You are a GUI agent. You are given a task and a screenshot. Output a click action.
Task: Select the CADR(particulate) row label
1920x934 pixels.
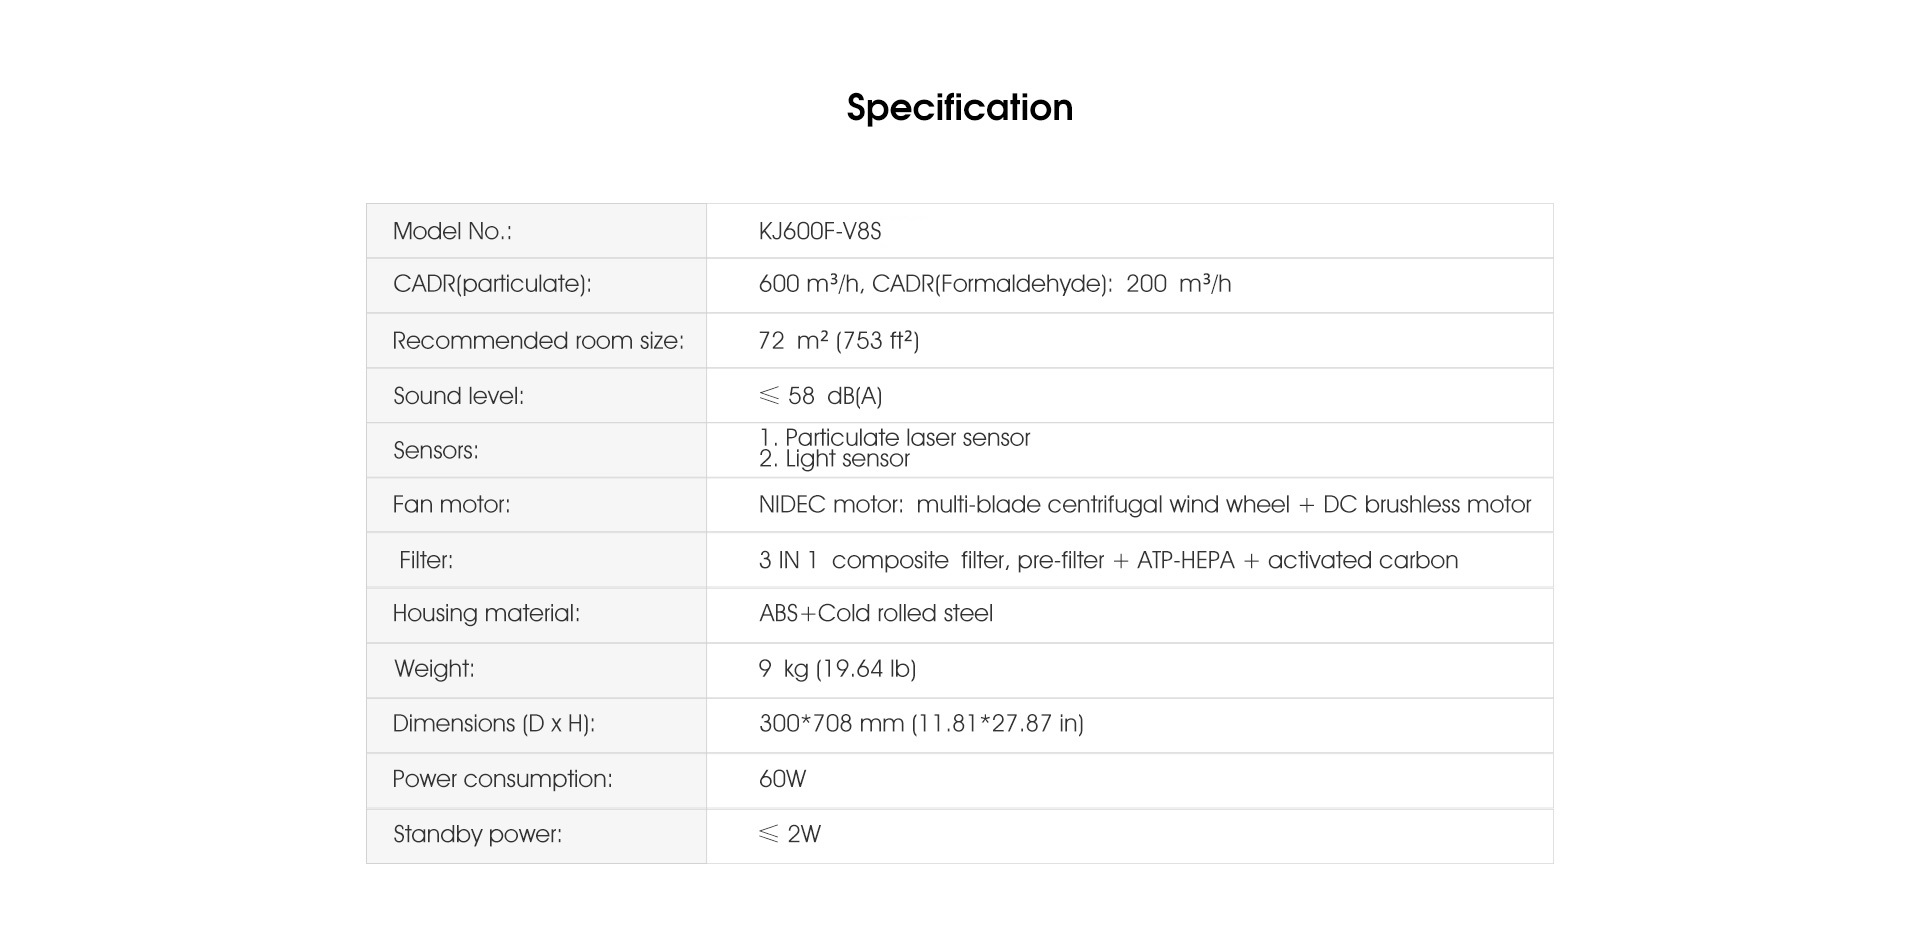(x=492, y=284)
